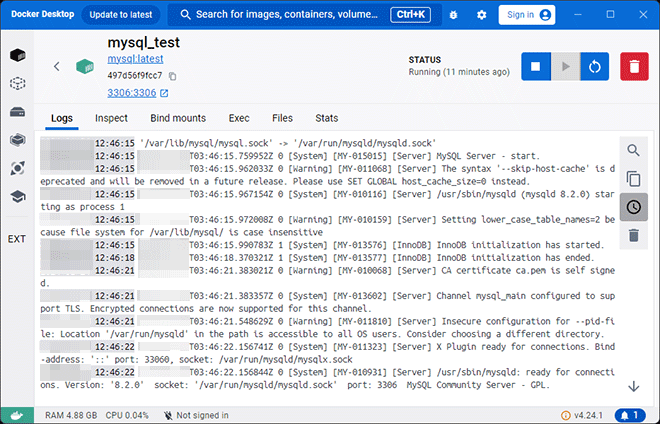This screenshot has height=424, width=660.
Task: Click the mysql_test container cube icon
Action: [x=85, y=67]
